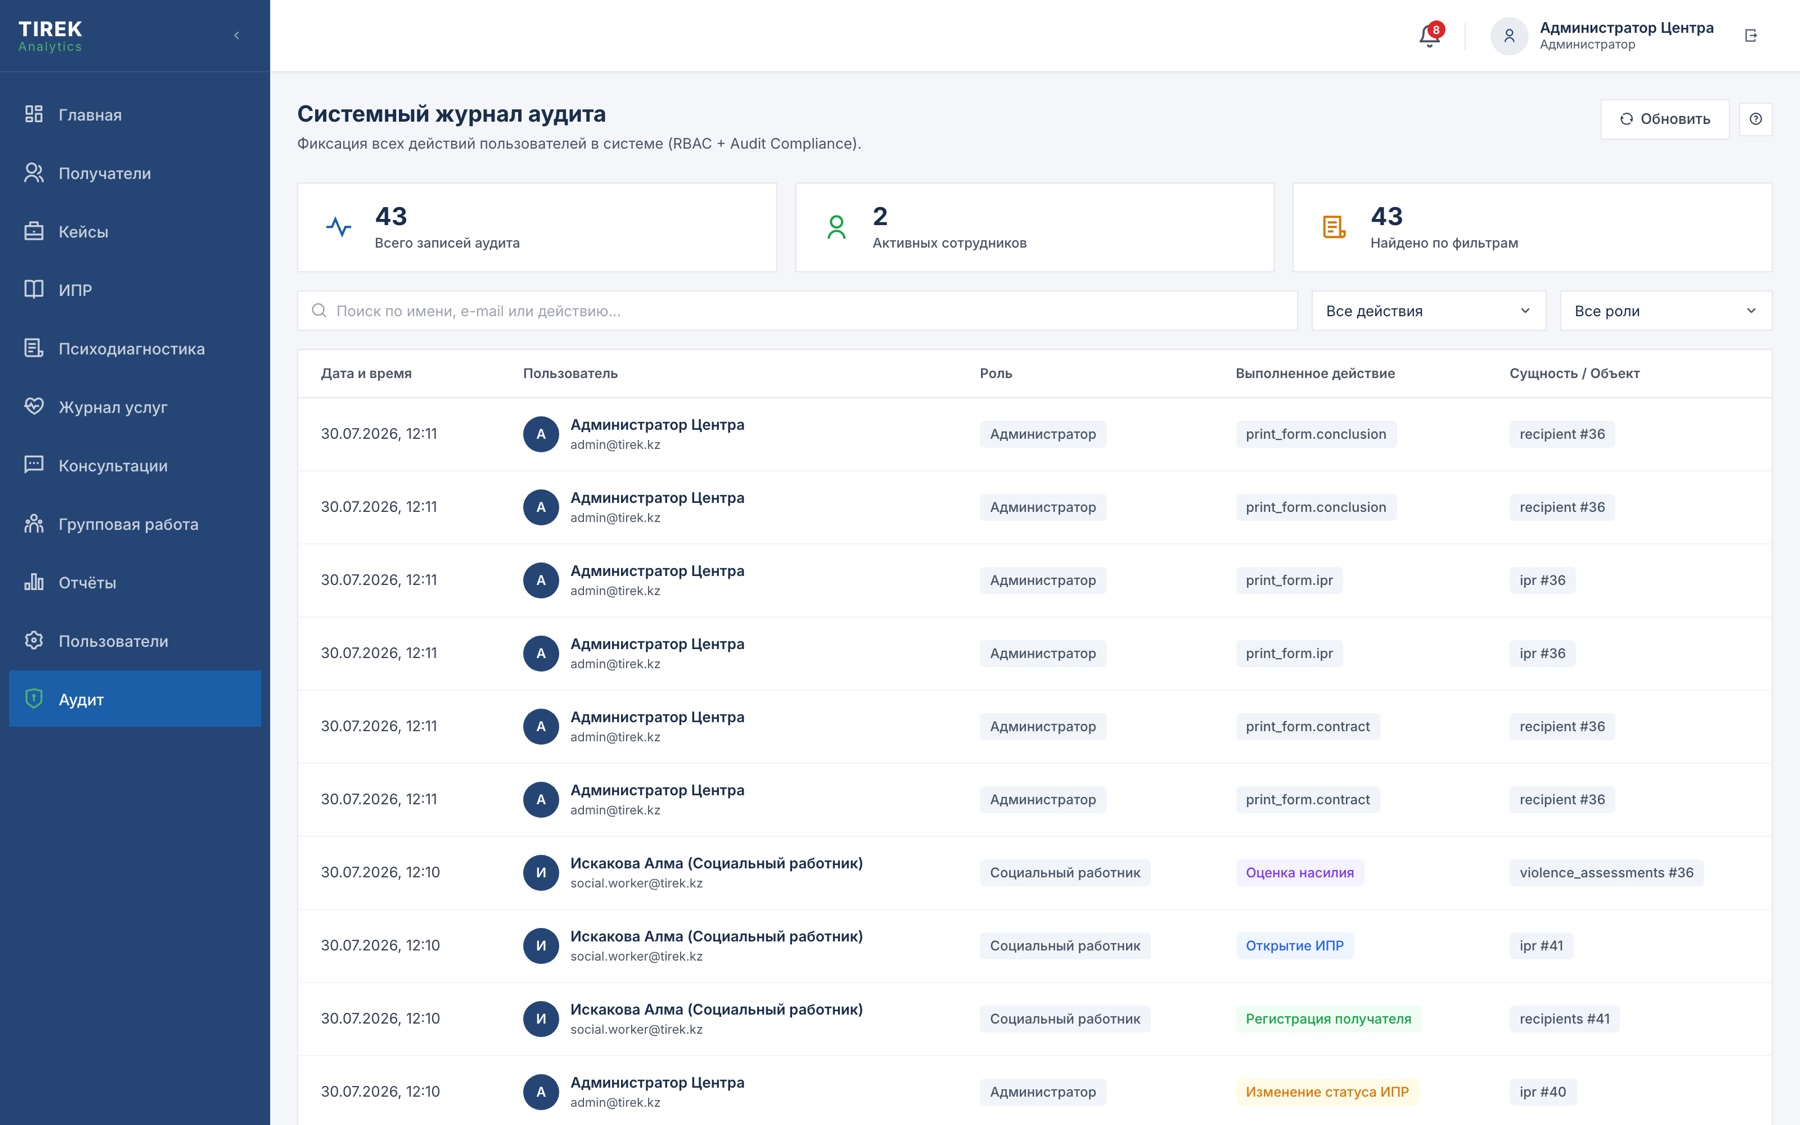Collapse the sidebar with the chevron arrow
Image resolution: width=1800 pixels, height=1125 pixels.
237,36
